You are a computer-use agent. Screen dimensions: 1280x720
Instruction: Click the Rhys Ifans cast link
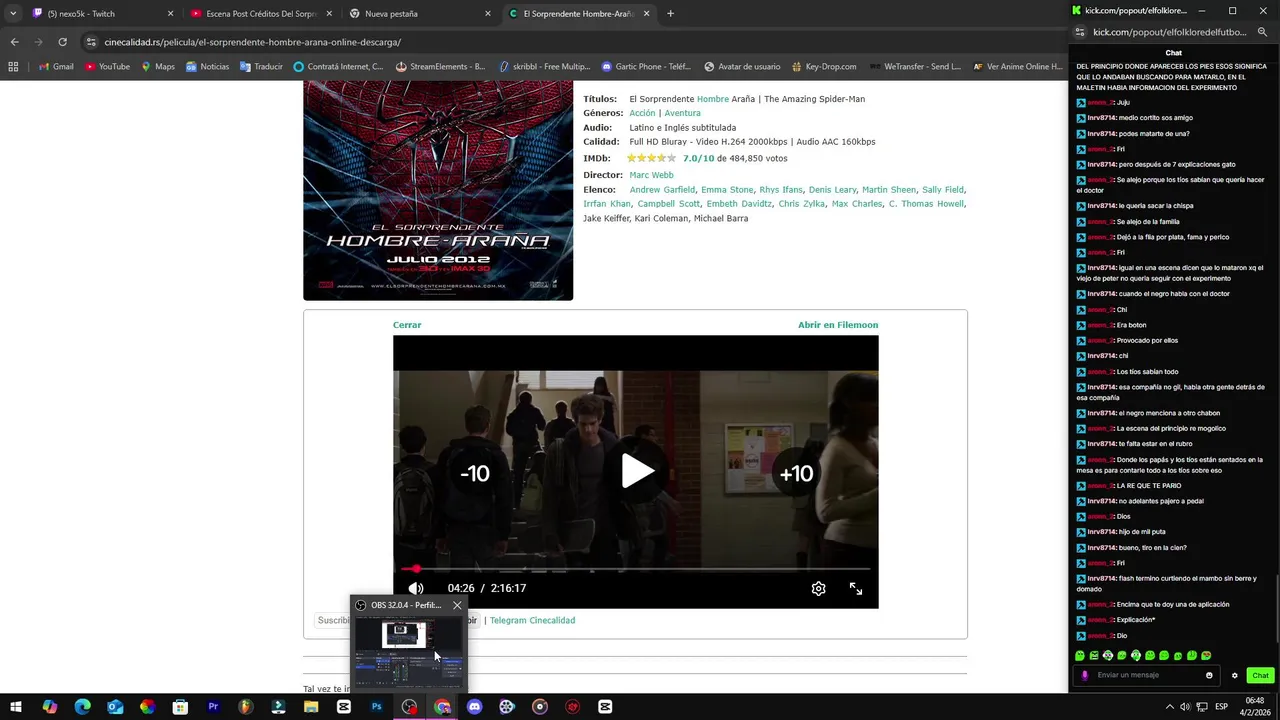(x=781, y=189)
